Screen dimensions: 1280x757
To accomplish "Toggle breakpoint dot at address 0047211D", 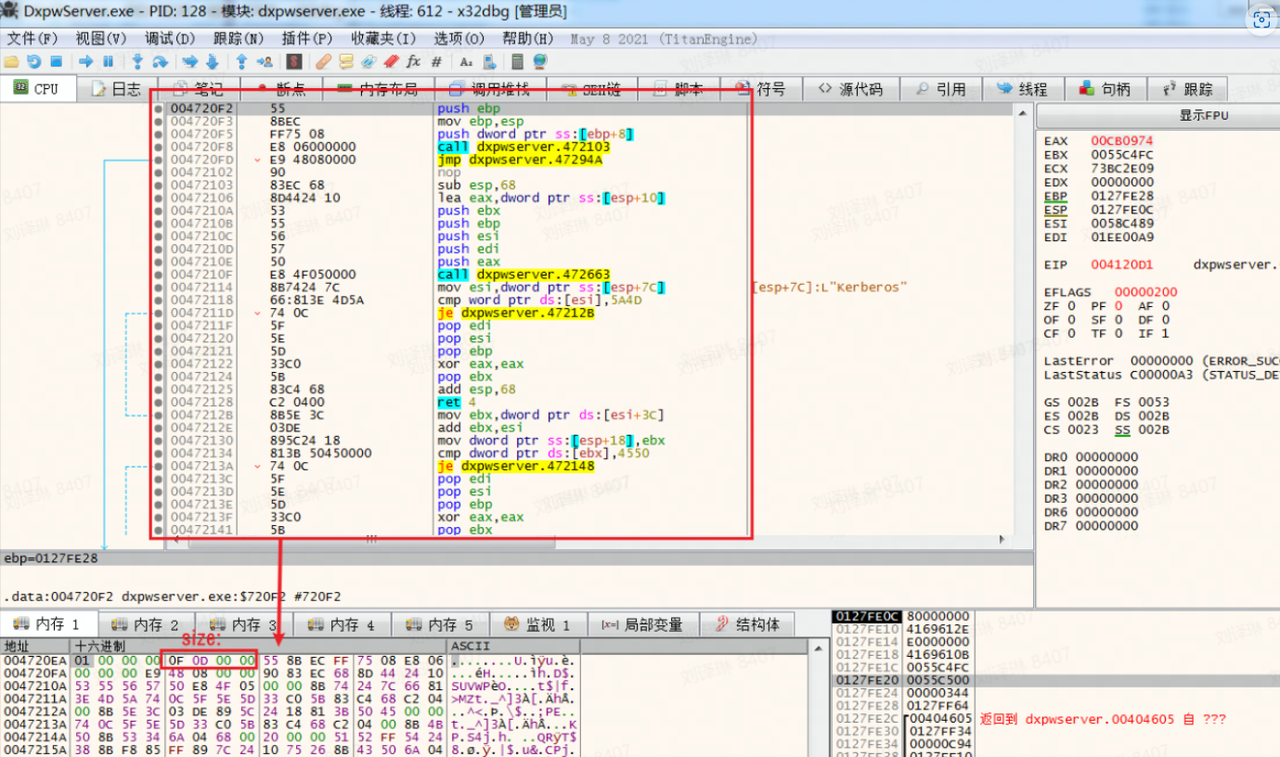I will [x=159, y=312].
